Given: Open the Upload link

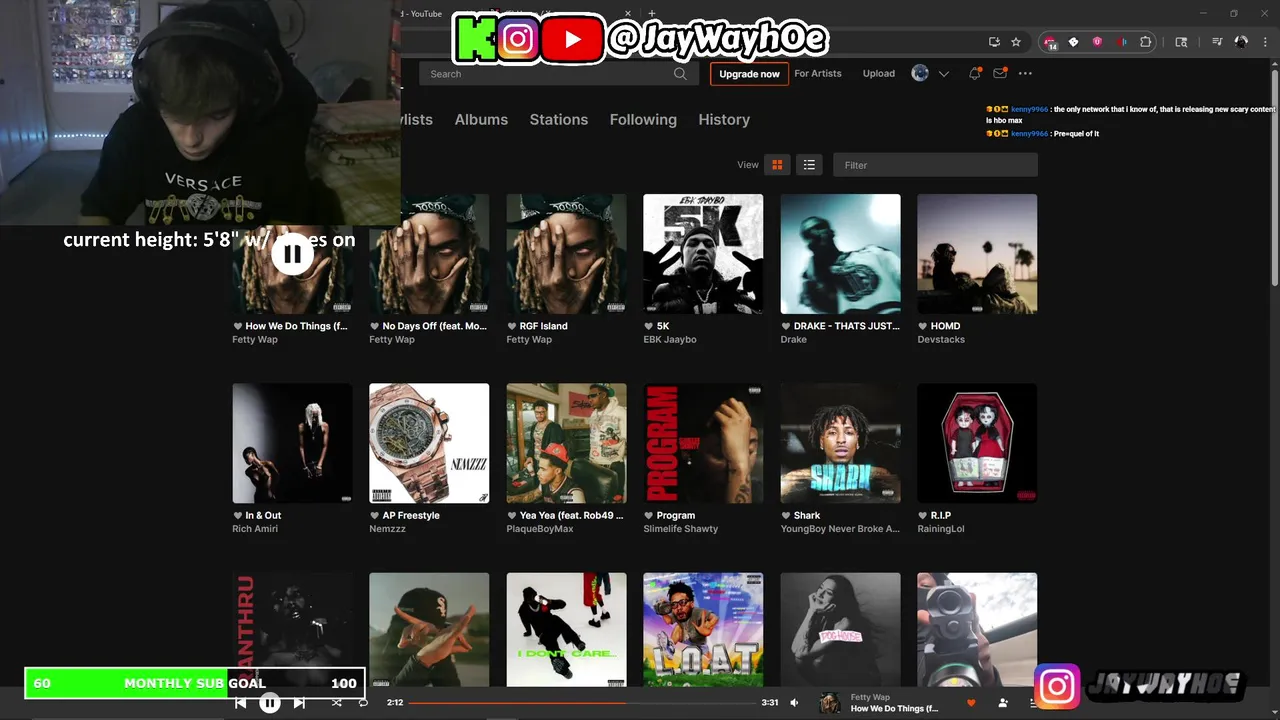Looking at the screenshot, I should 879,73.
